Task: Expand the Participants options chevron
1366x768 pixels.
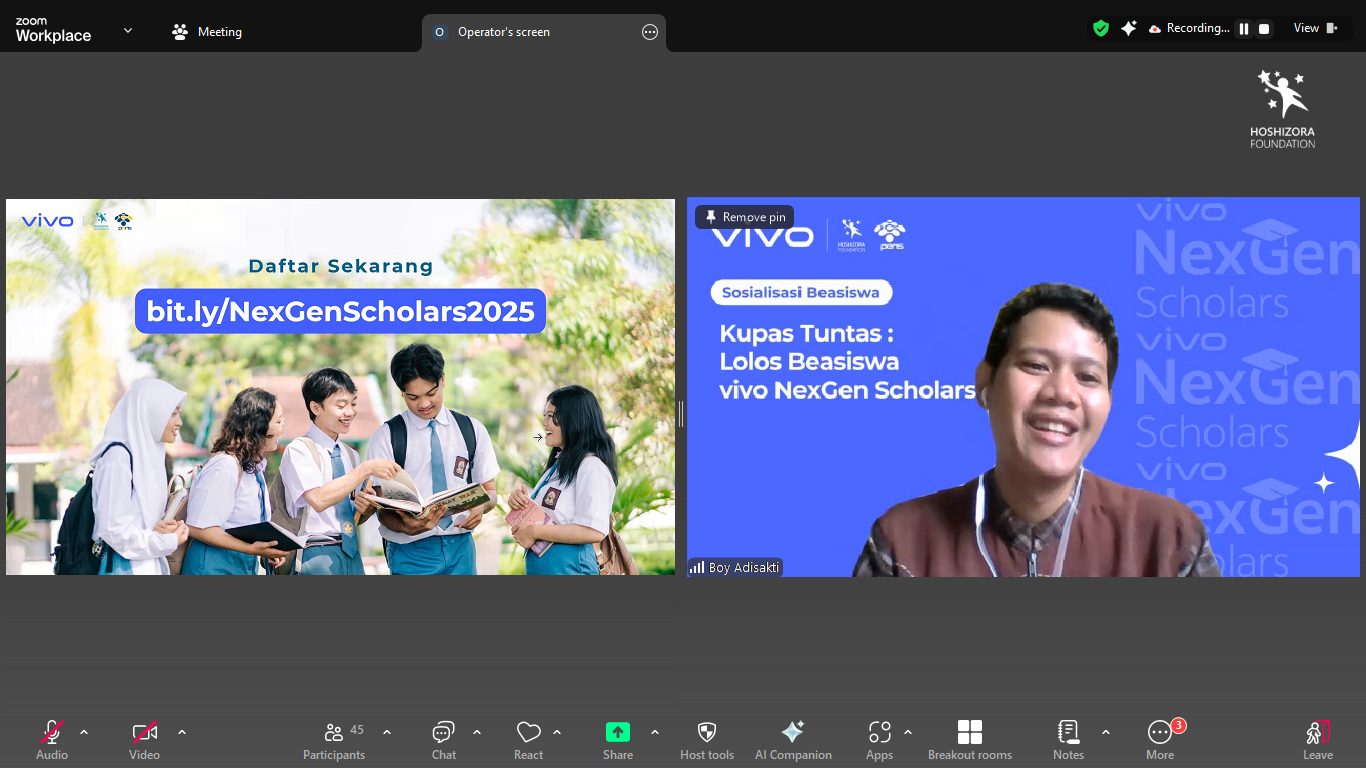Action: pos(387,732)
